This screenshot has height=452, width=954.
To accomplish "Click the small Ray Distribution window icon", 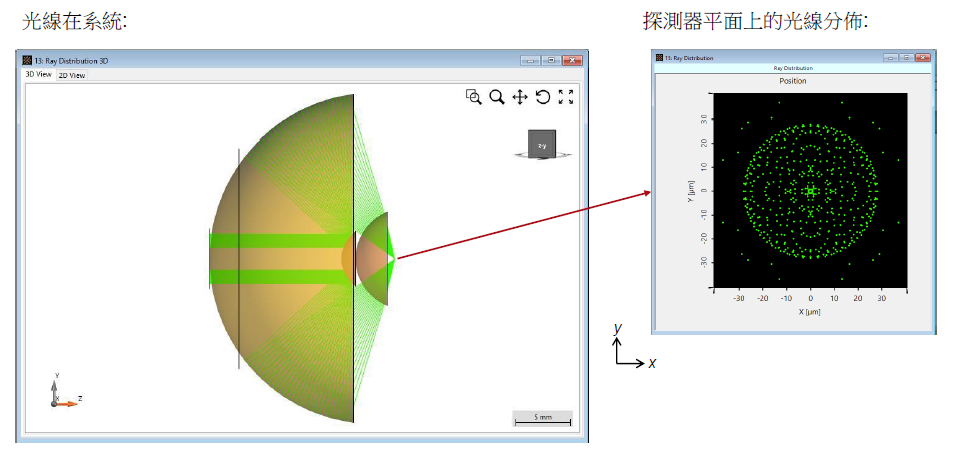I will 659,58.
